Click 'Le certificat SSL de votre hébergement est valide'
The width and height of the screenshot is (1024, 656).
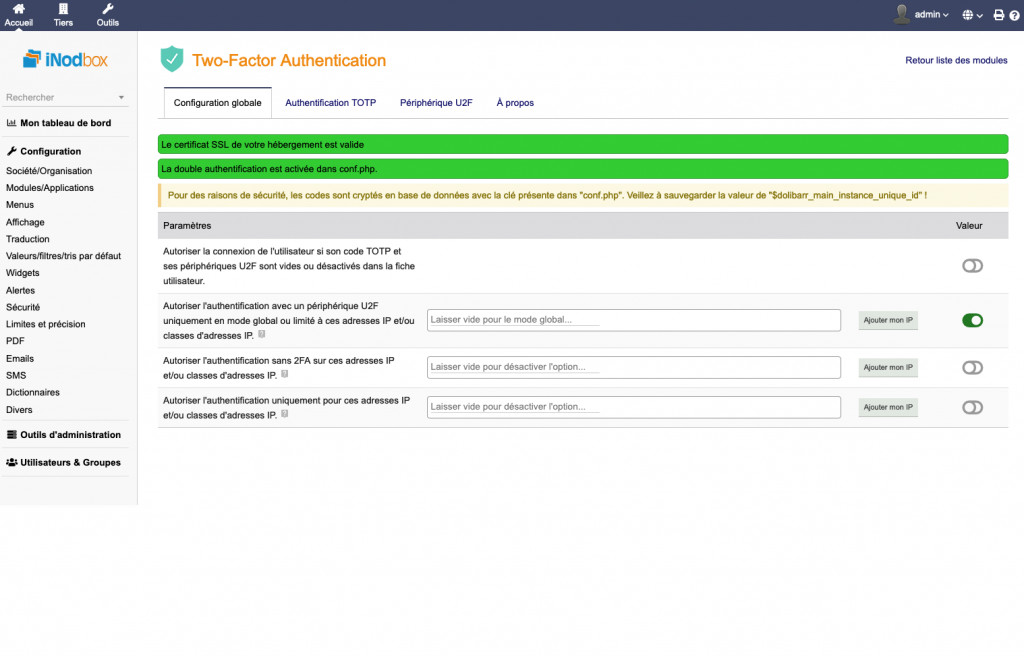[x=263, y=144]
